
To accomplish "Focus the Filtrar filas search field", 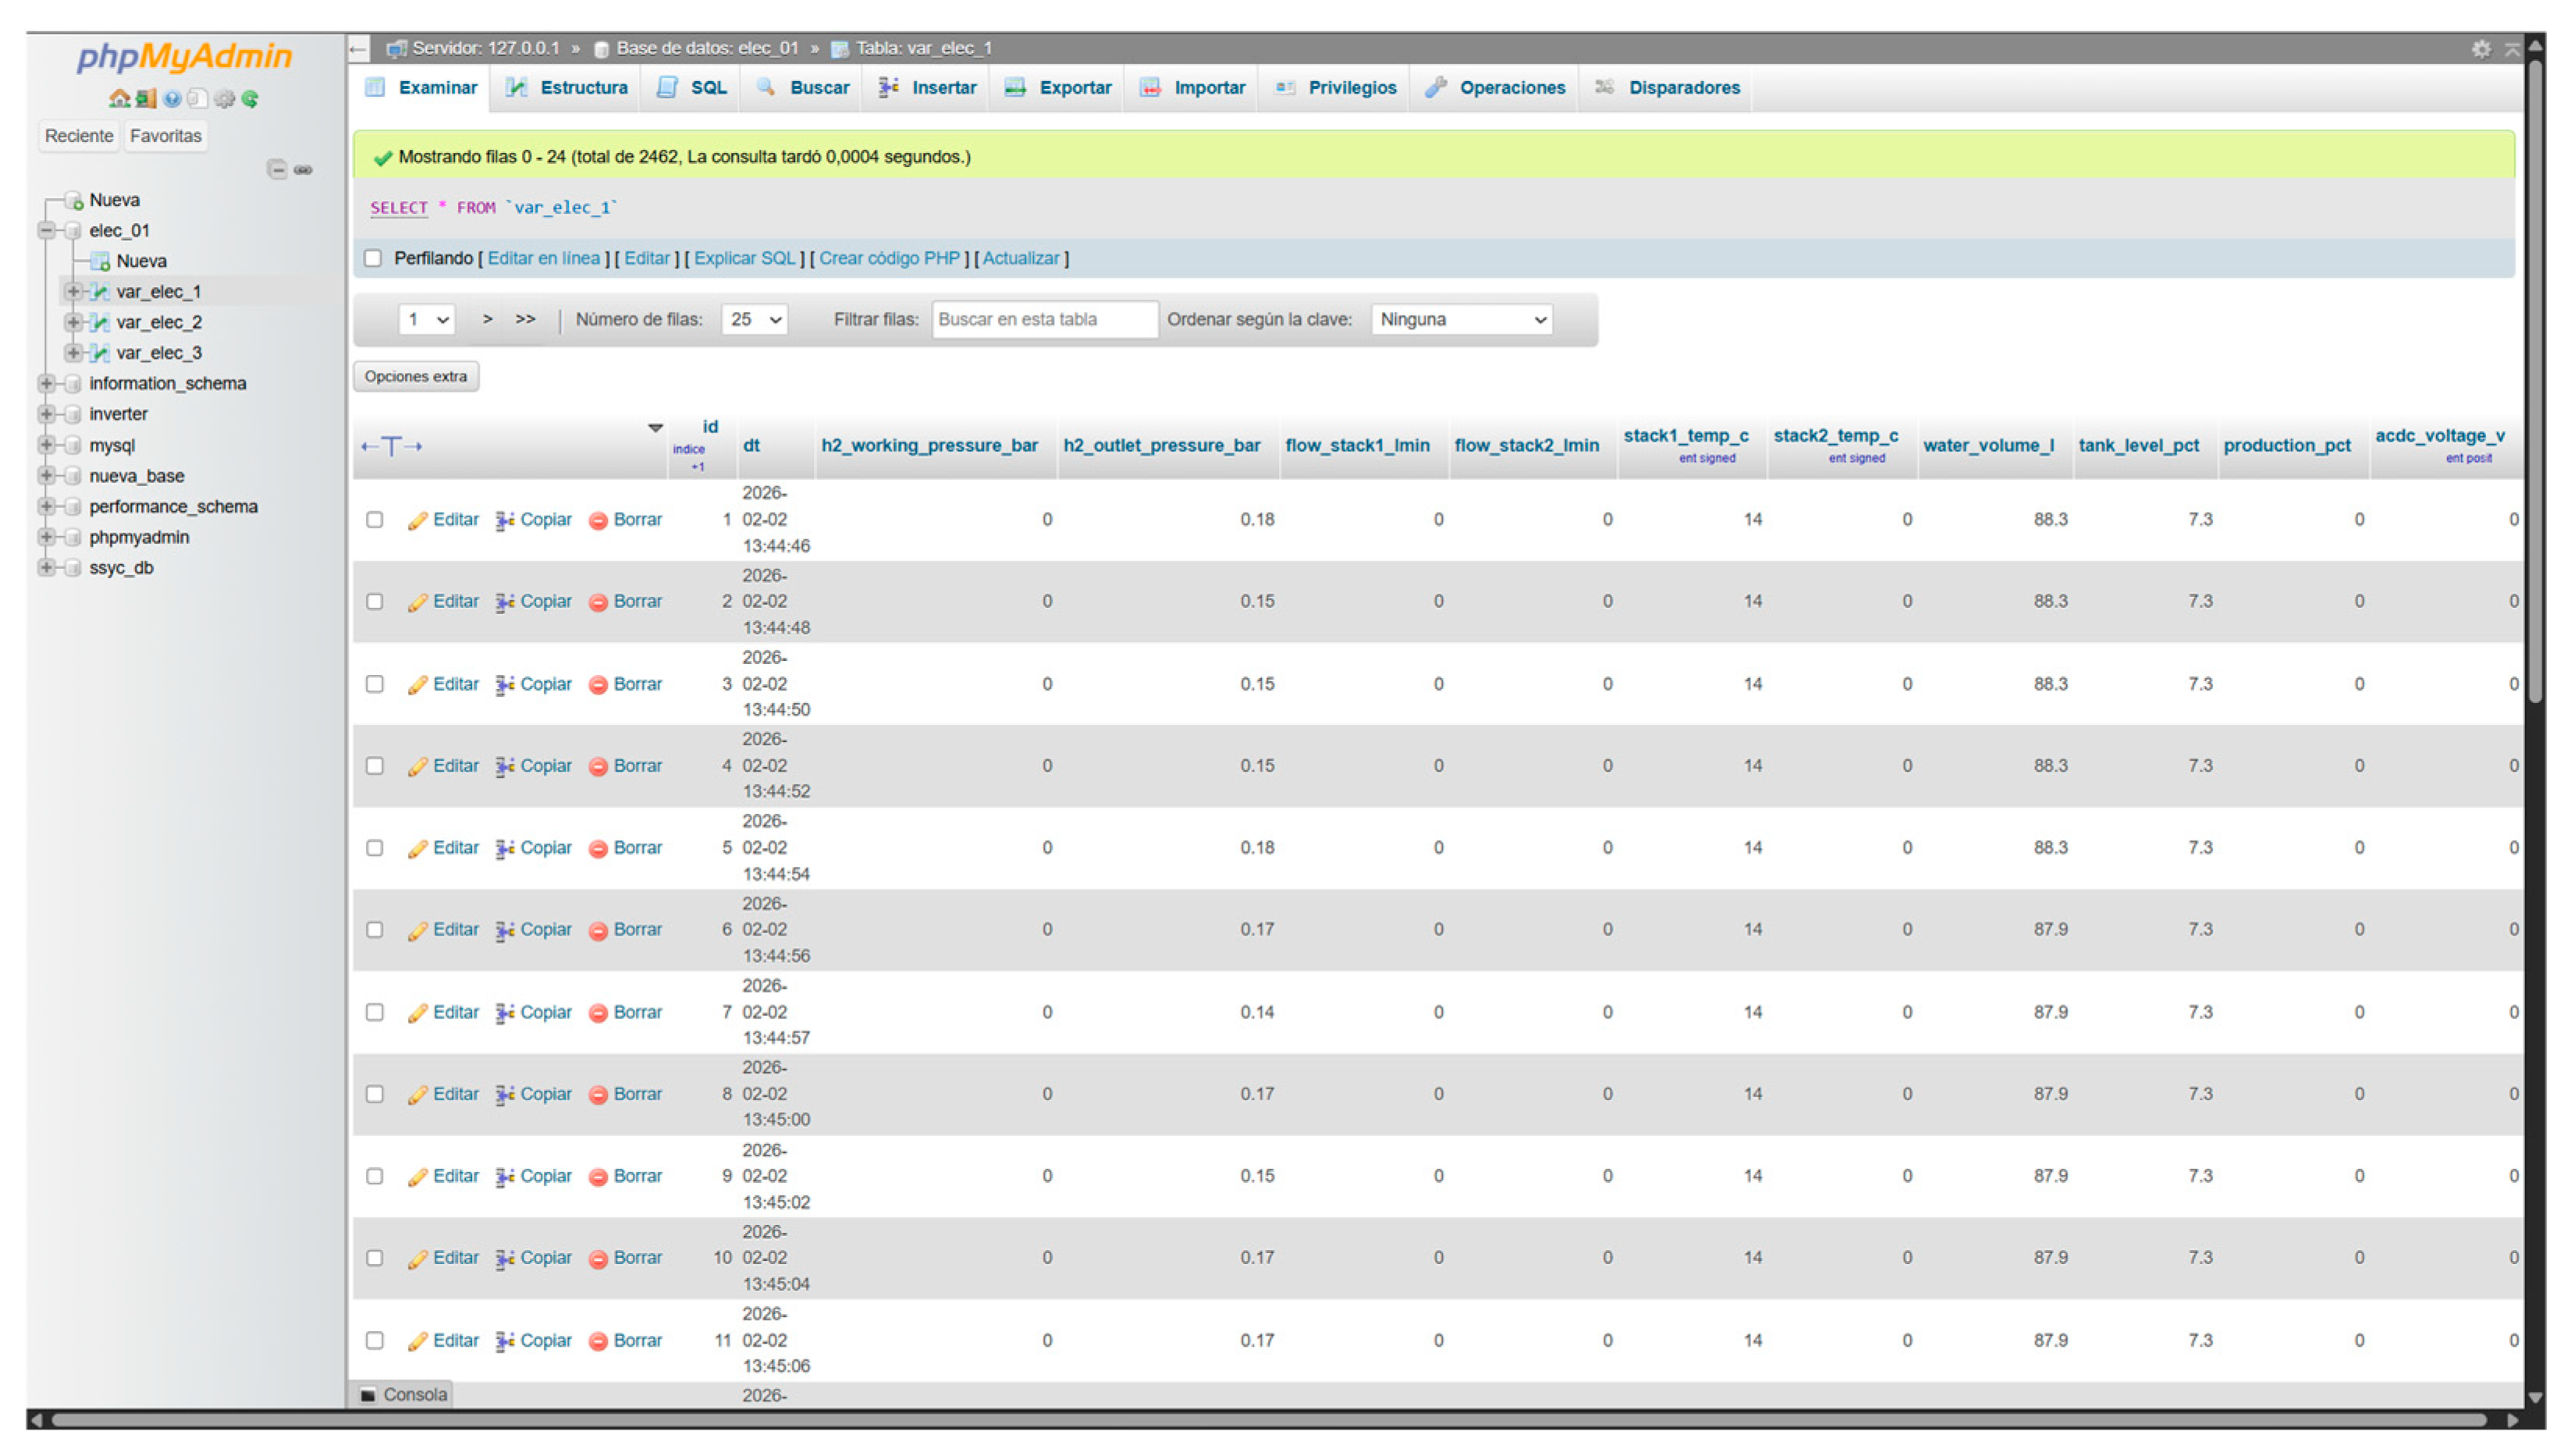I will 1045,320.
